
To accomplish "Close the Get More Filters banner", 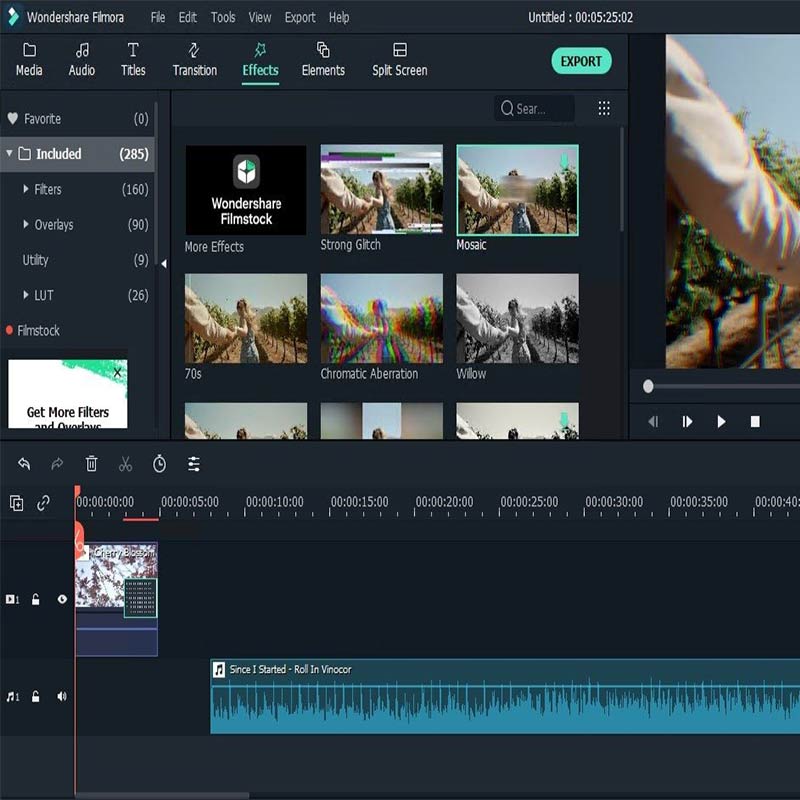I will pos(118,372).
